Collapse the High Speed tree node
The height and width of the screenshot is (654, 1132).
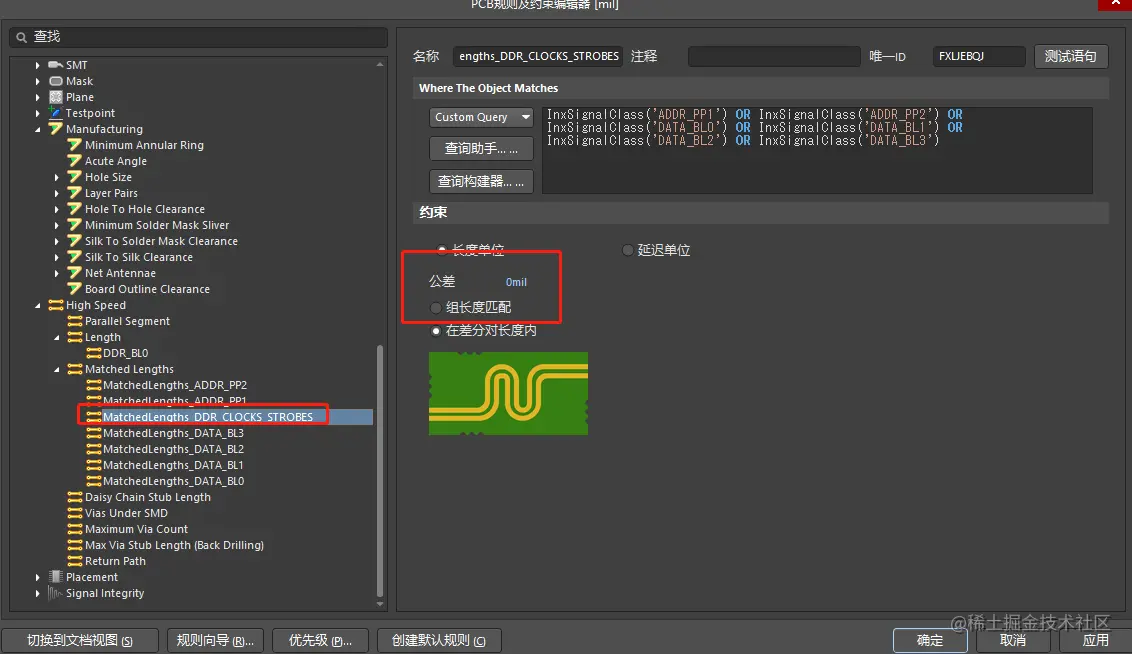(x=38, y=305)
